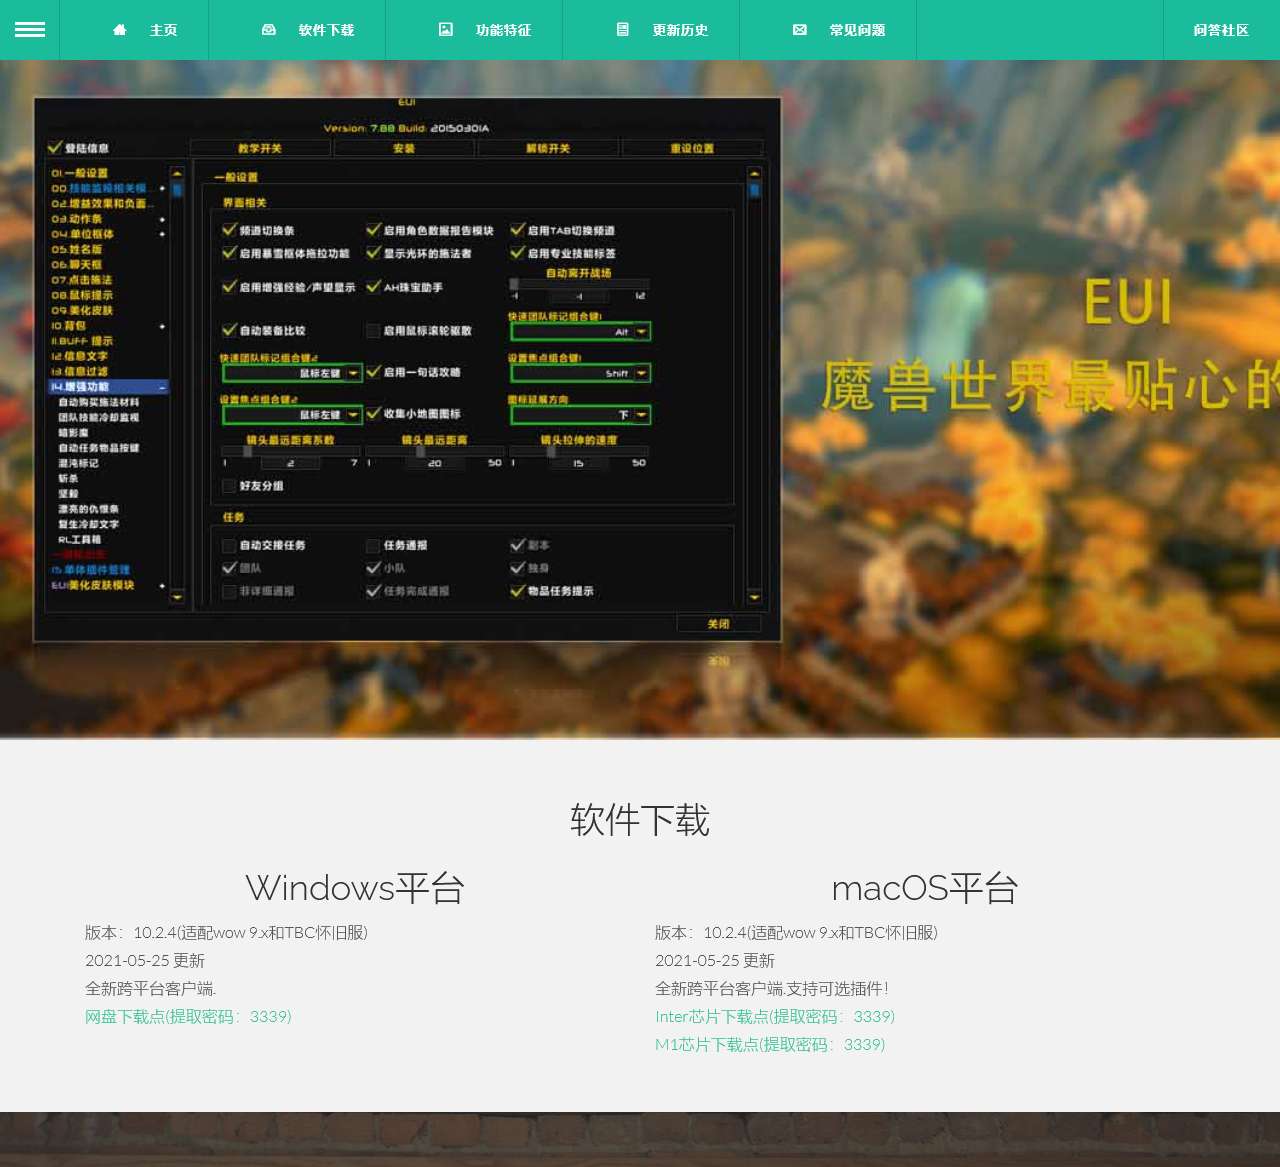The image size is (1280, 1167).
Task: Click the house icon beside 主页
Action: tap(120, 30)
